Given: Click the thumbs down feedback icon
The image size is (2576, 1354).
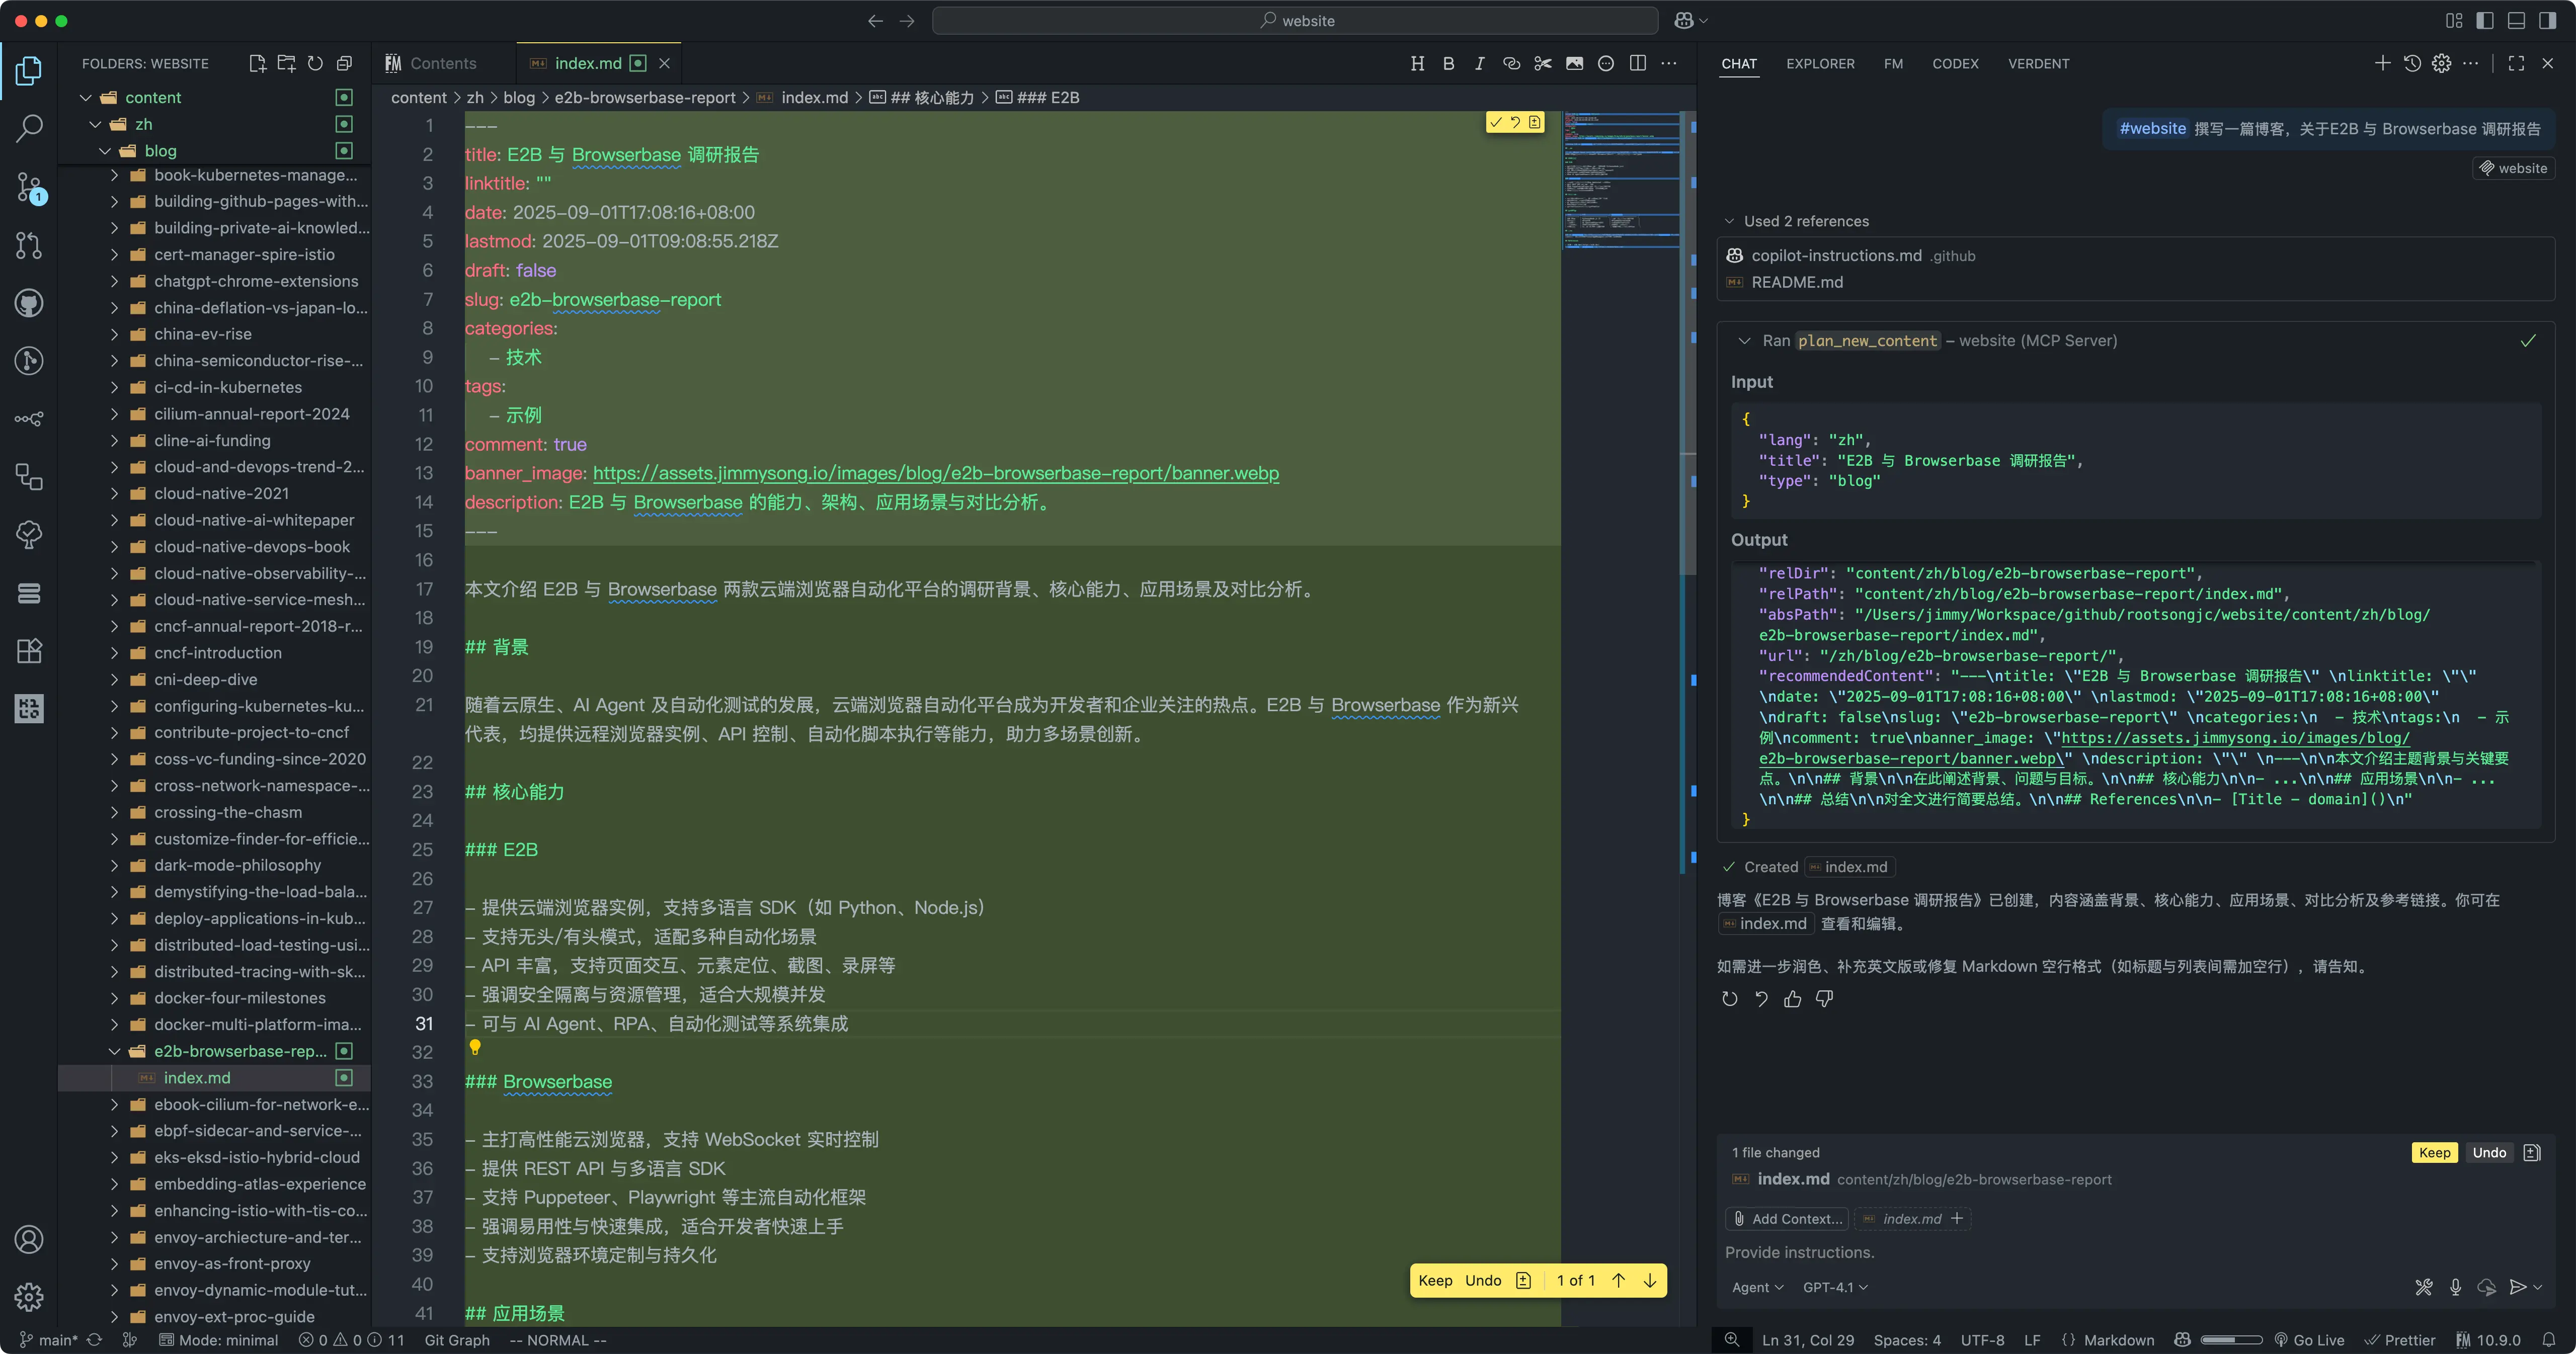Looking at the screenshot, I should pos(1824,998).
